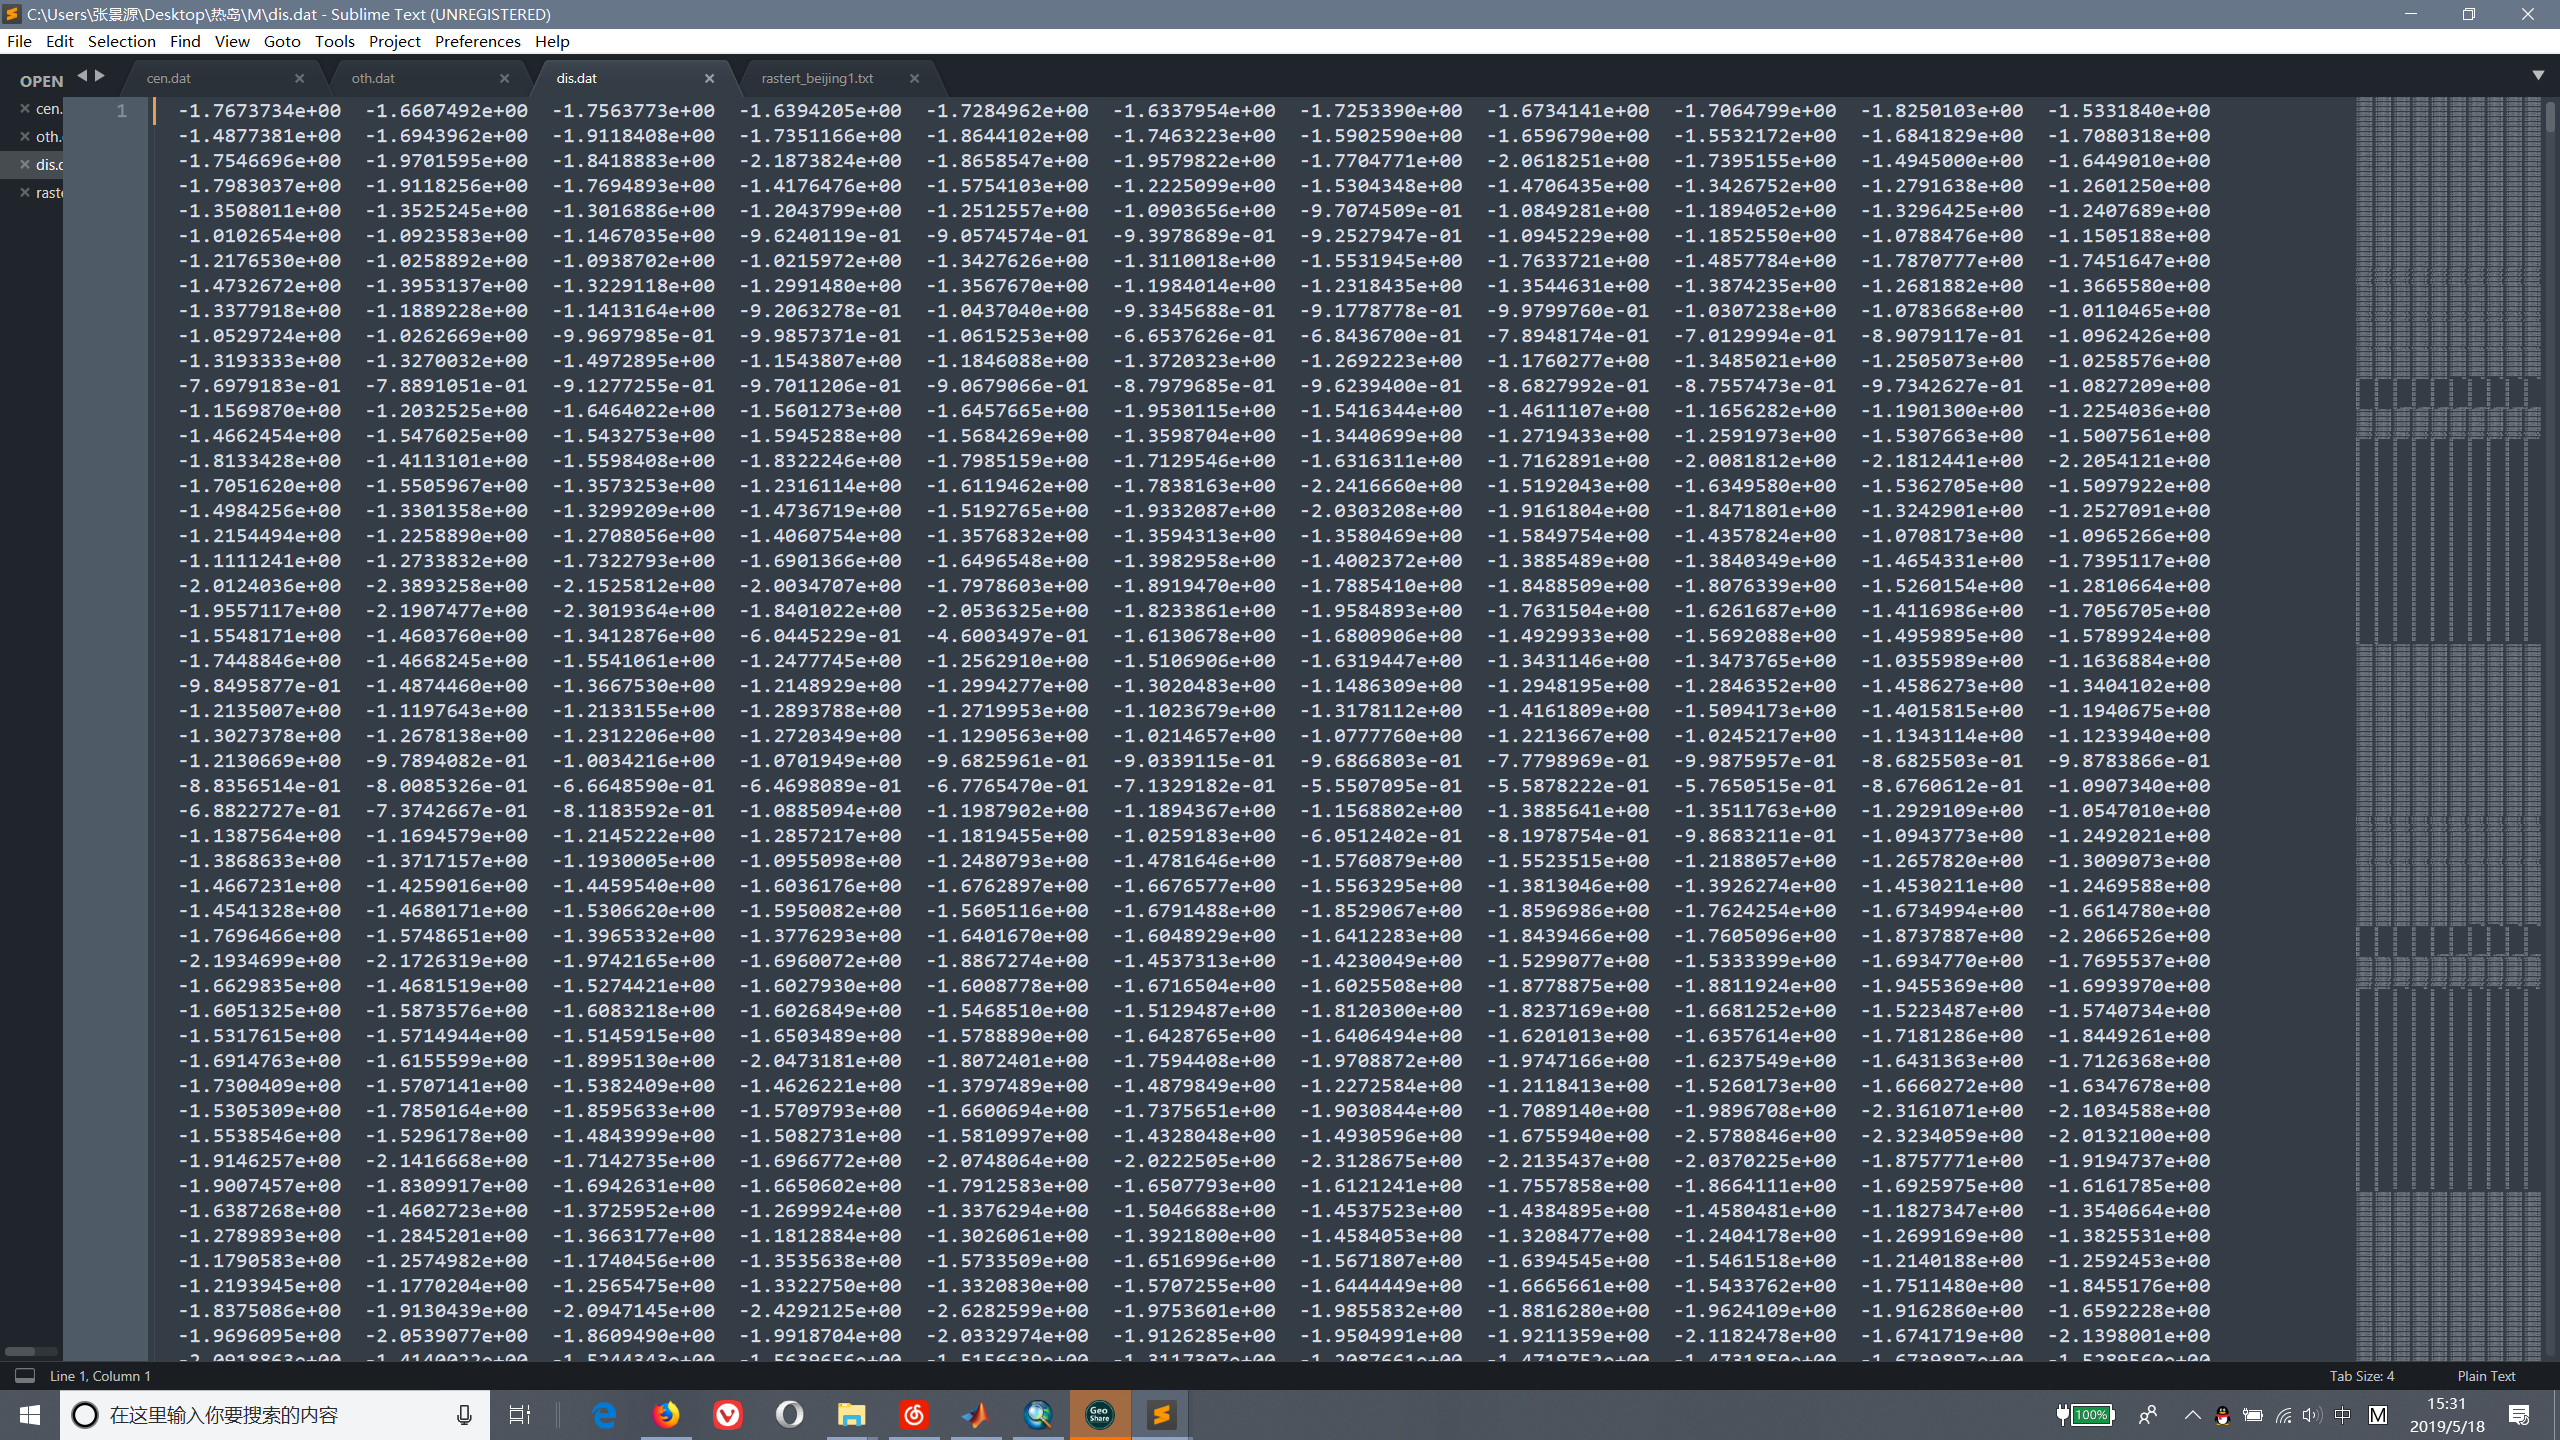2560x1440 pixels.
Task: Change syntax via Plain Text selector
Action: coord(2486,1376)
